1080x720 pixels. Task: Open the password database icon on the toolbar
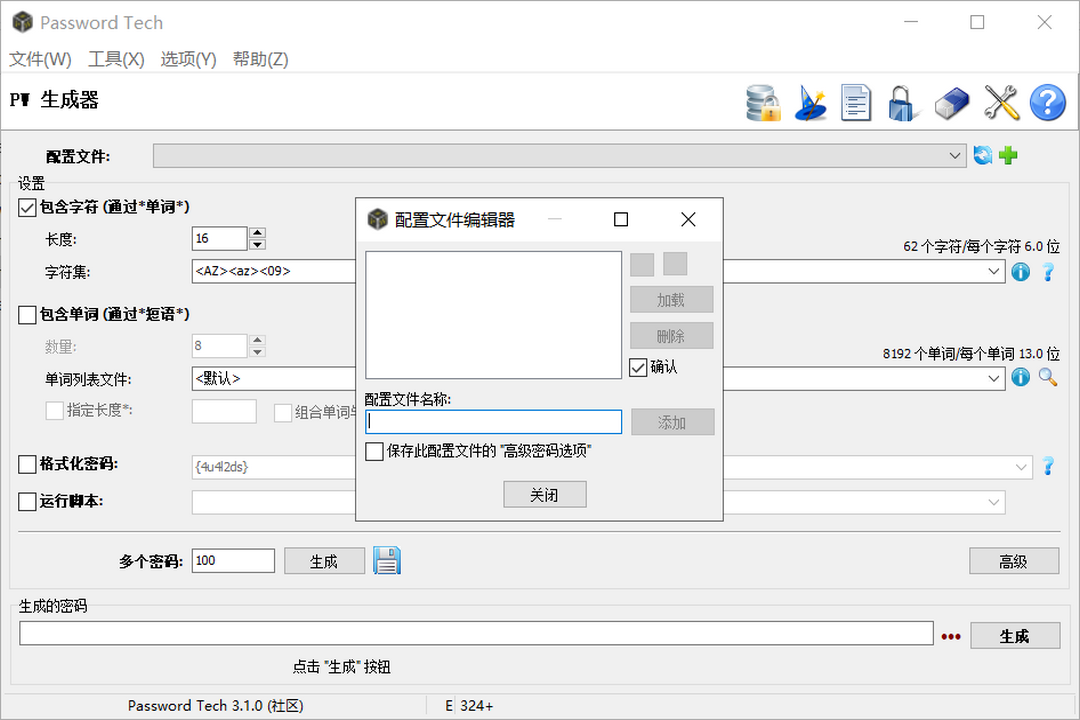pyautogui.click(x=763, y=103)
